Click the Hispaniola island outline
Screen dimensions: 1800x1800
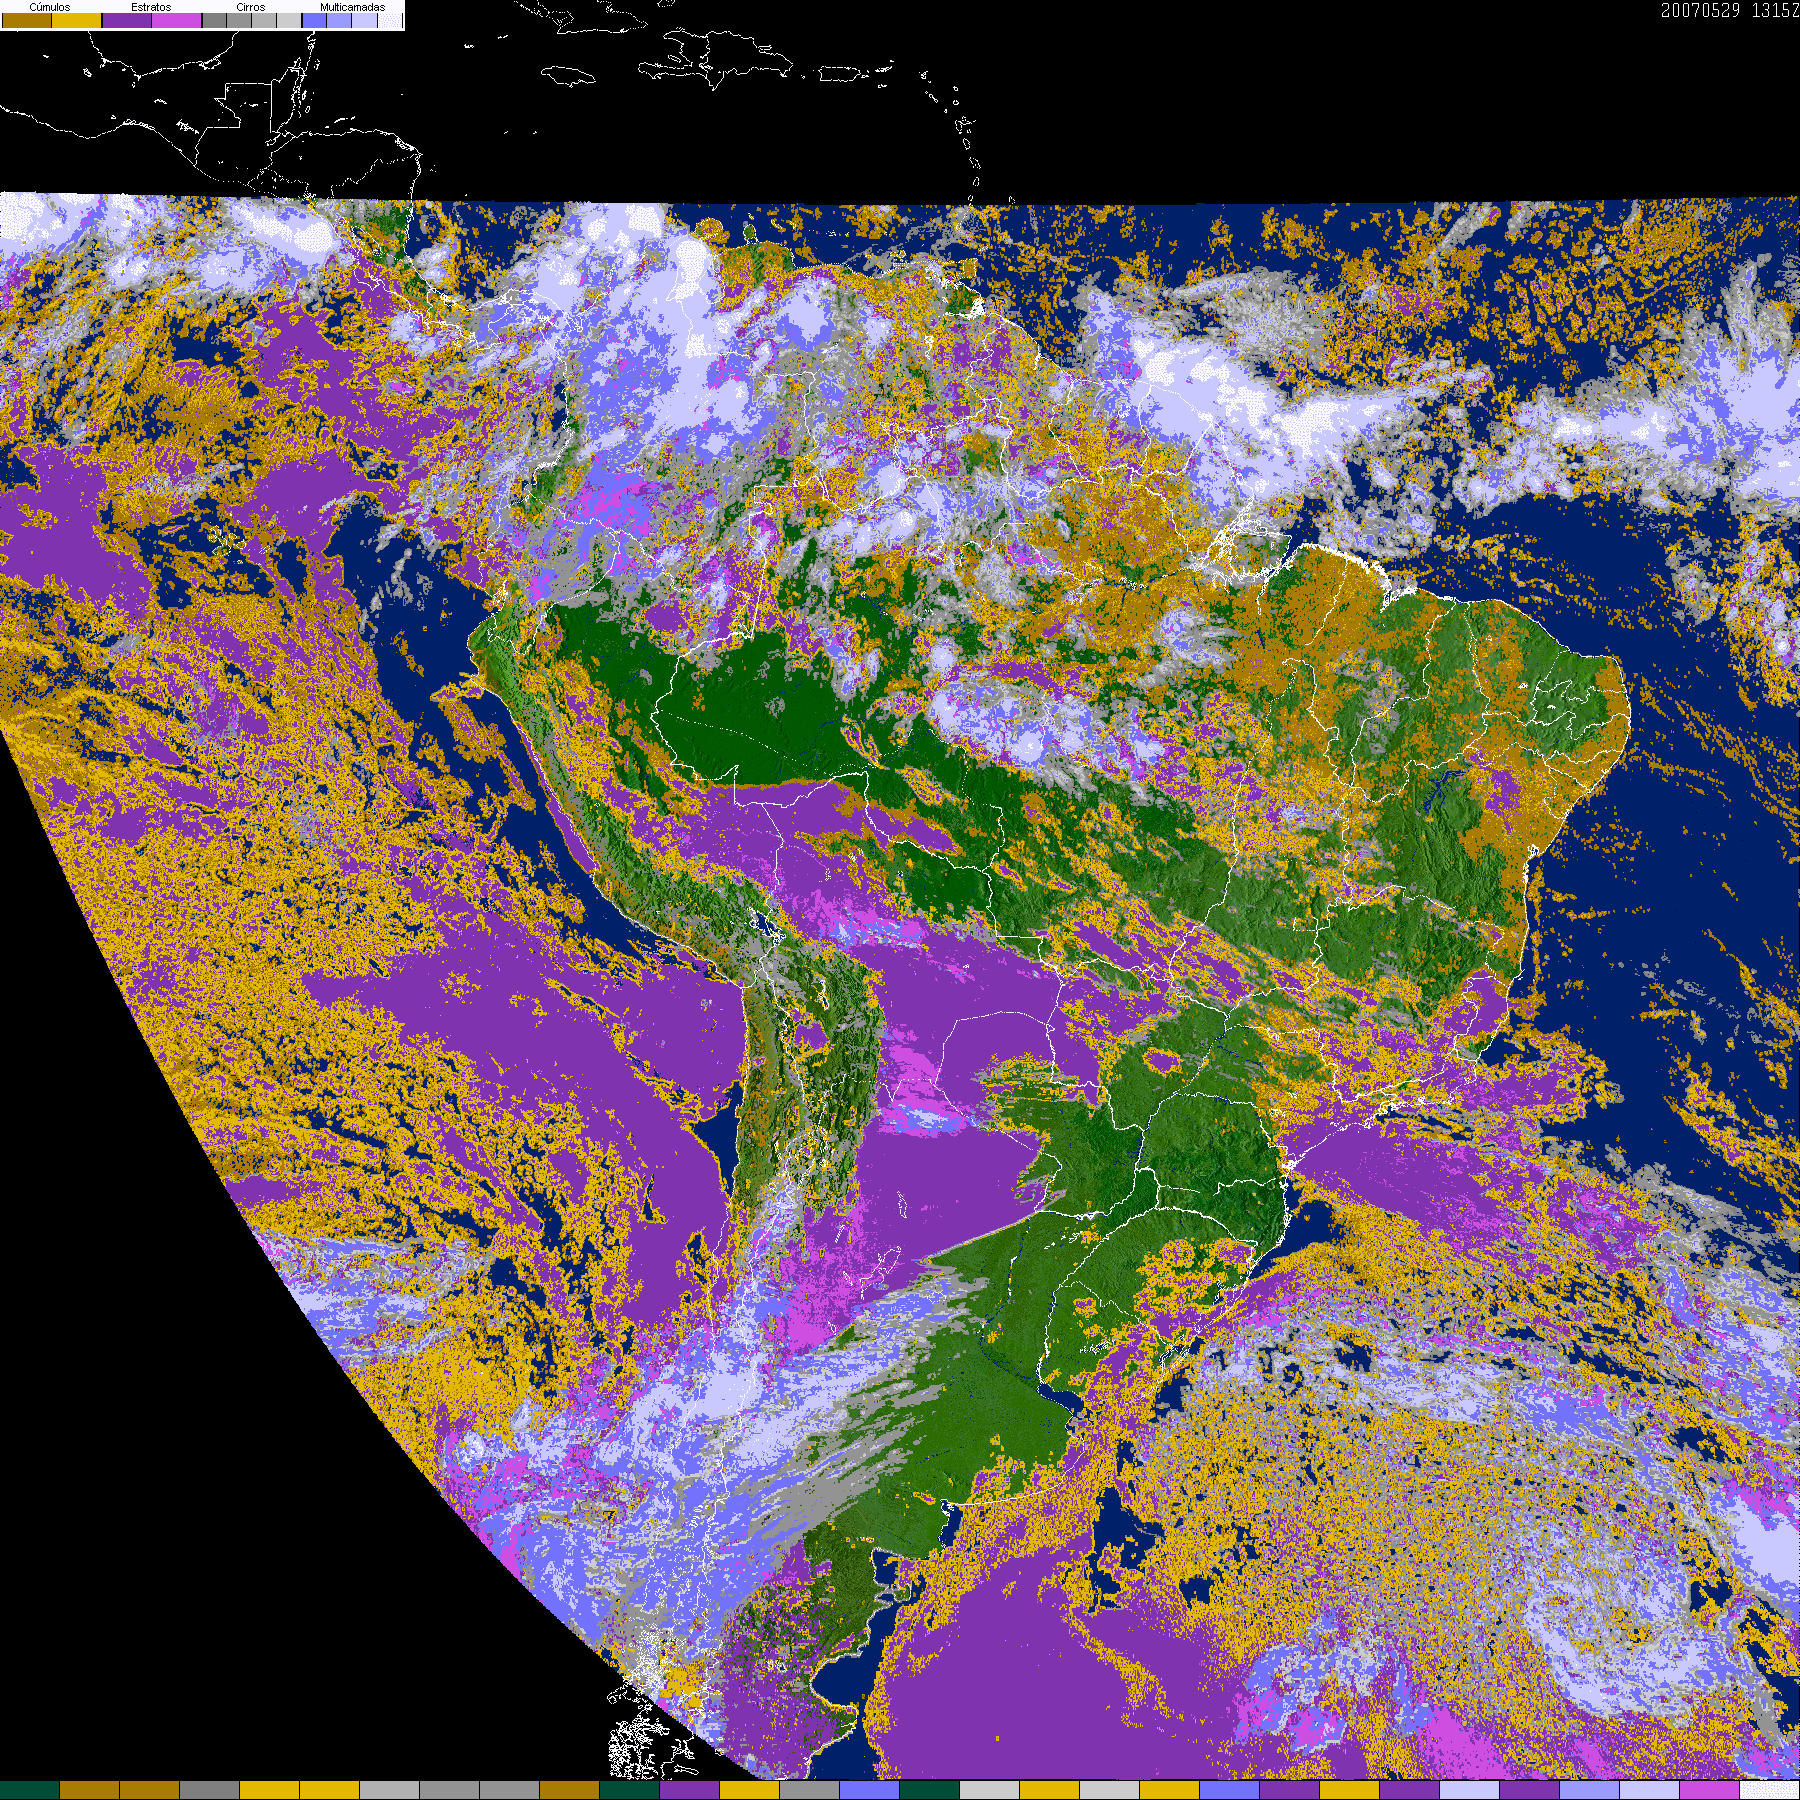(715, 55)
